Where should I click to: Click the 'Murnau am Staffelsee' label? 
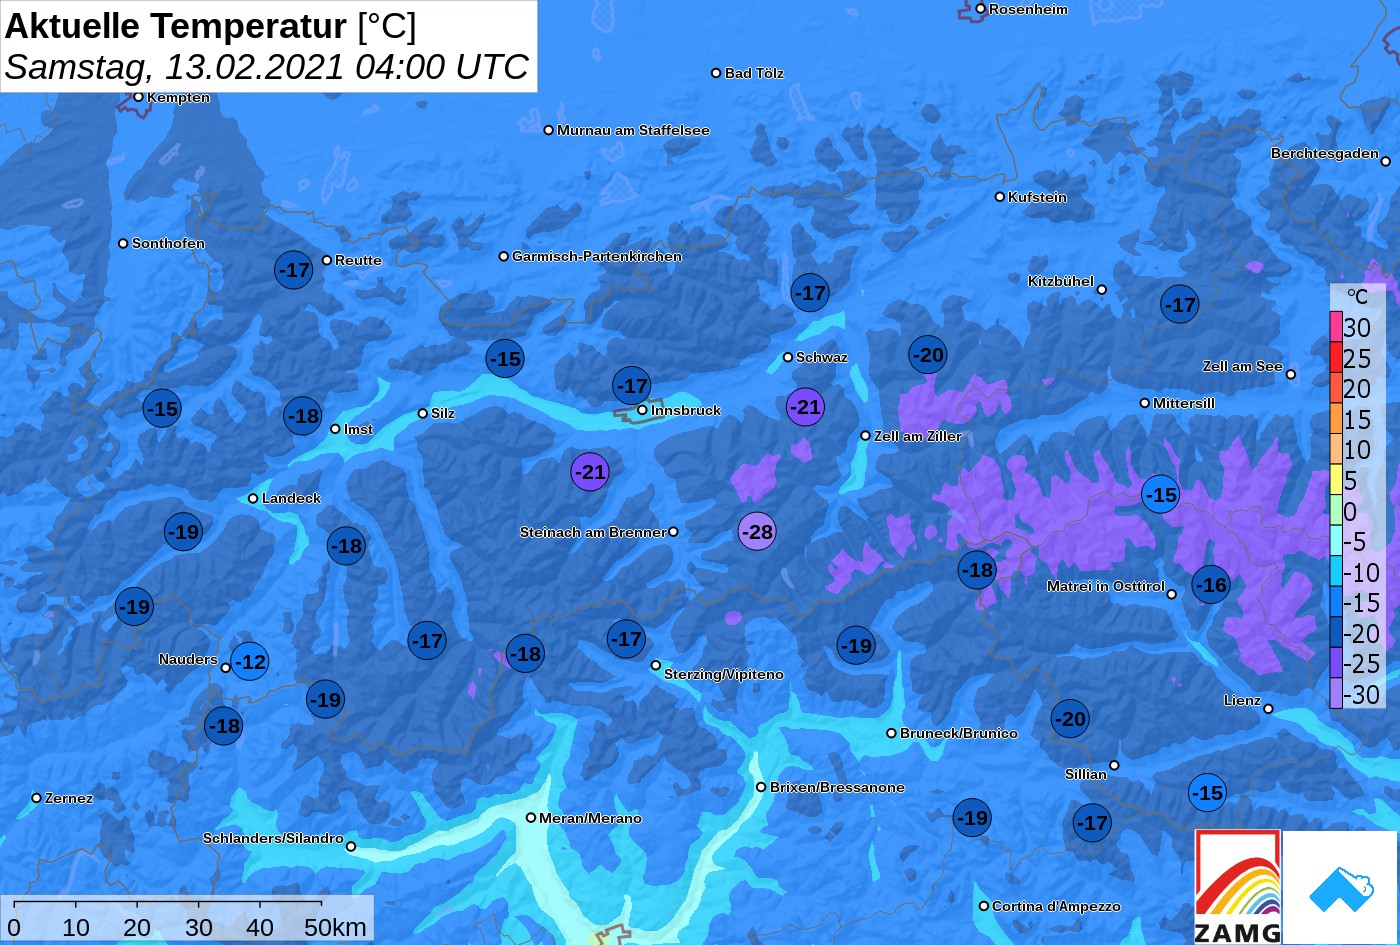[633, 130]
